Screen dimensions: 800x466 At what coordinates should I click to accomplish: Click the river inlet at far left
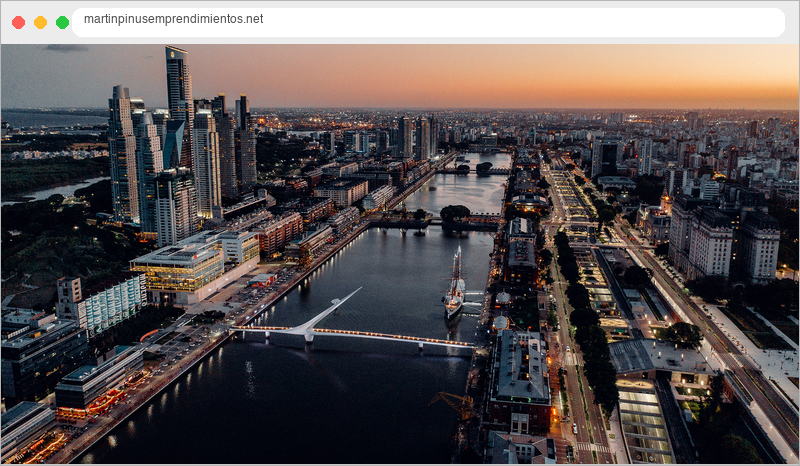click(x=56, y=190)
